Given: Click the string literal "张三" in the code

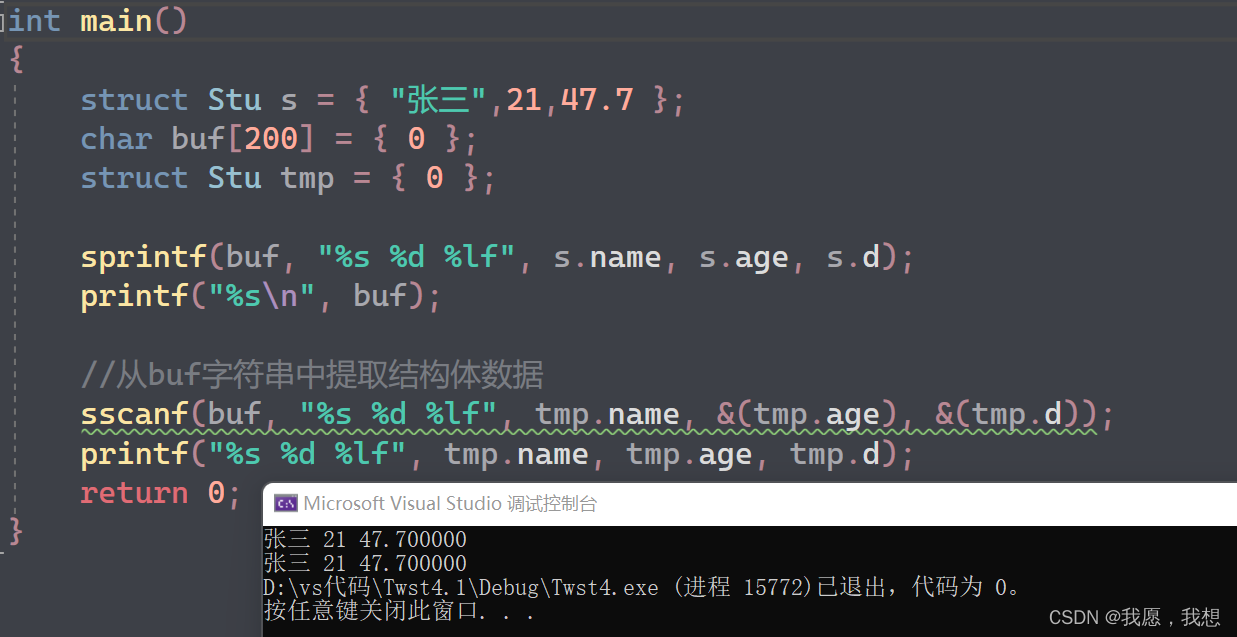Looking at the screenshot, I should point(438,99).
